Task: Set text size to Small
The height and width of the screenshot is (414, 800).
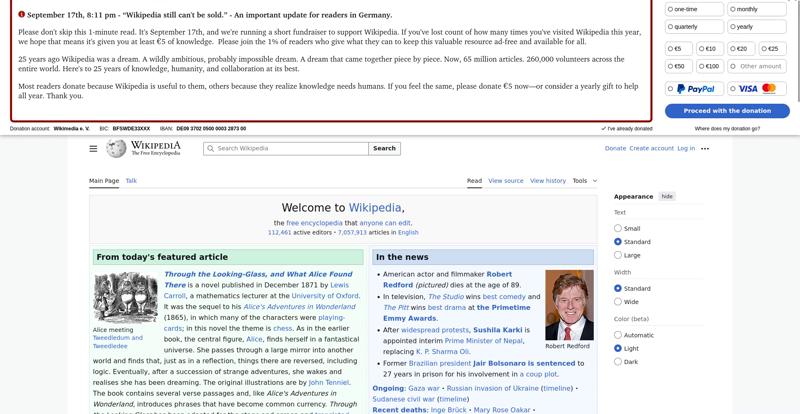Action: click(618, 228)
